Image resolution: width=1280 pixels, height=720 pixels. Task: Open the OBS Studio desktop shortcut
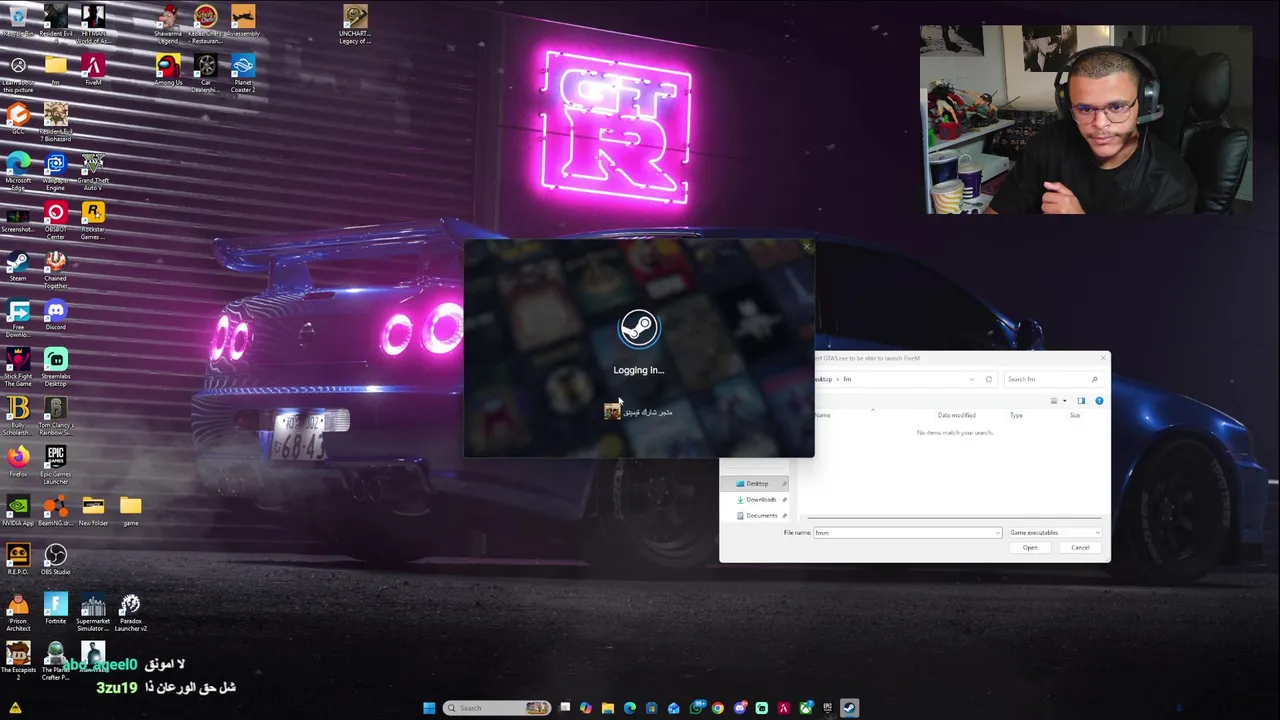[x=55, y=559]
